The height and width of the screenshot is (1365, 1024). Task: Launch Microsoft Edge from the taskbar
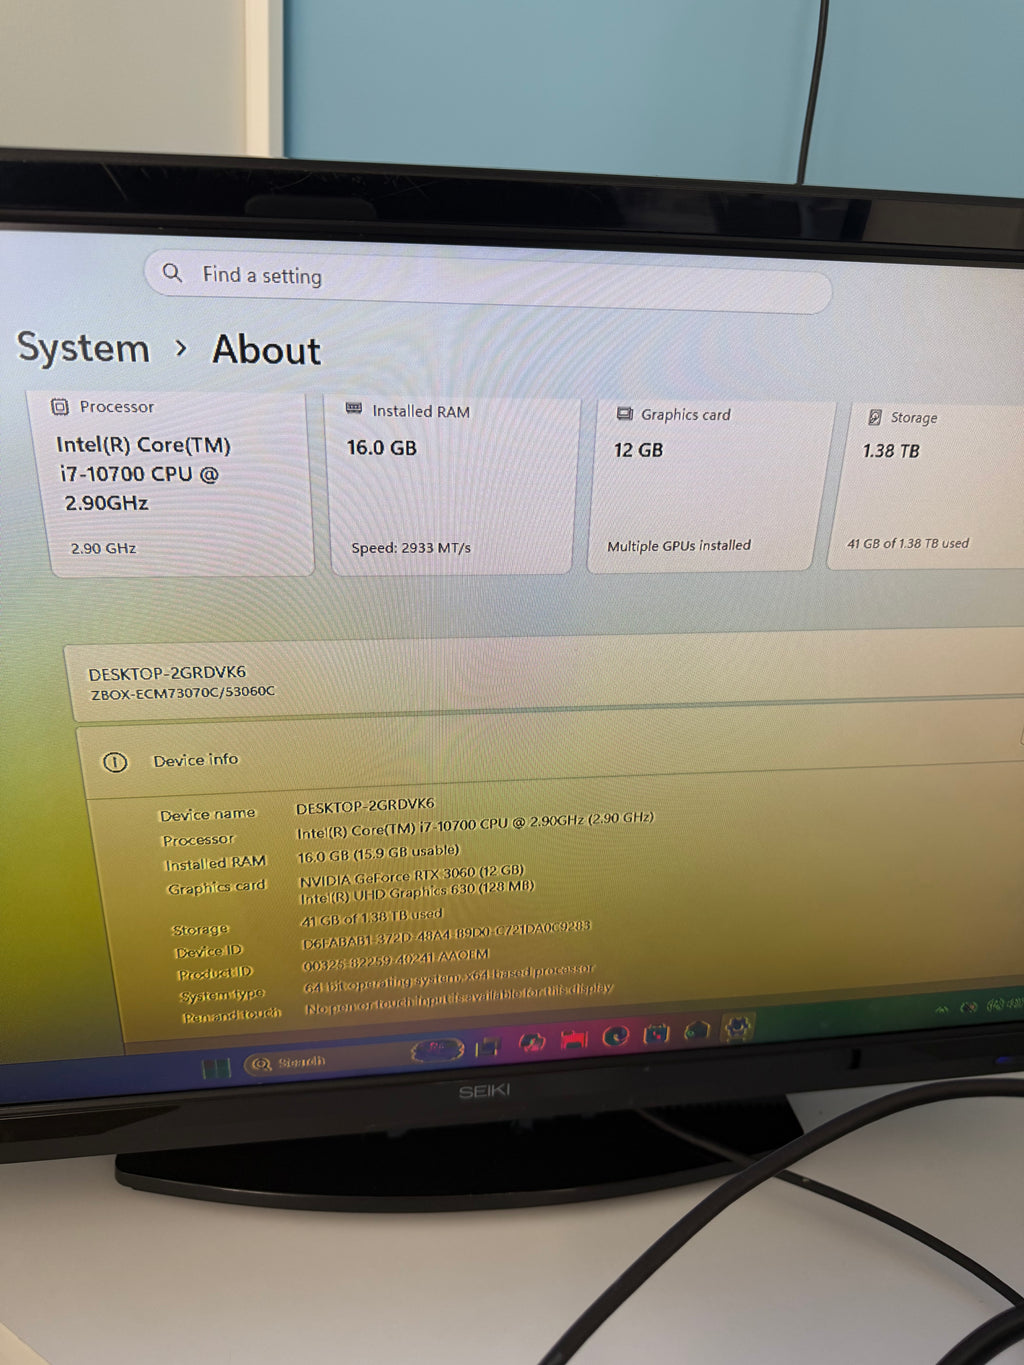click(615, 1036)
